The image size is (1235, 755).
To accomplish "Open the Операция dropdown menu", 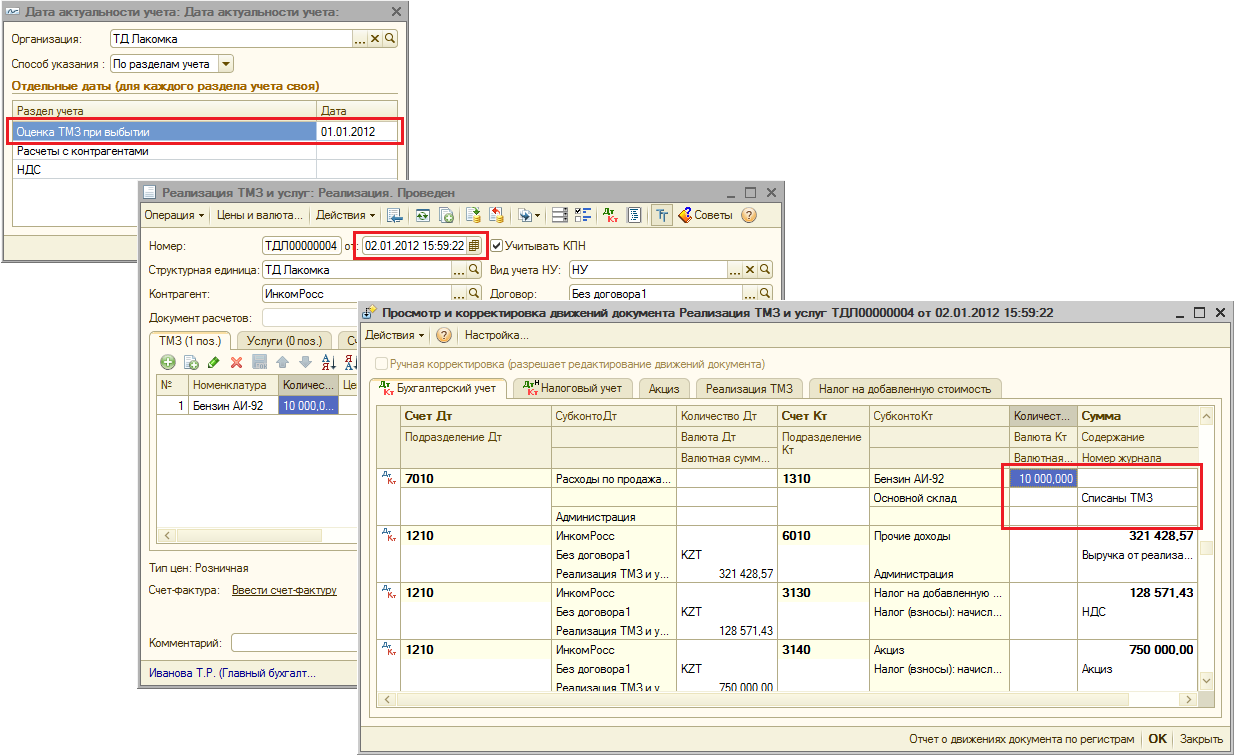I will 174,215.
